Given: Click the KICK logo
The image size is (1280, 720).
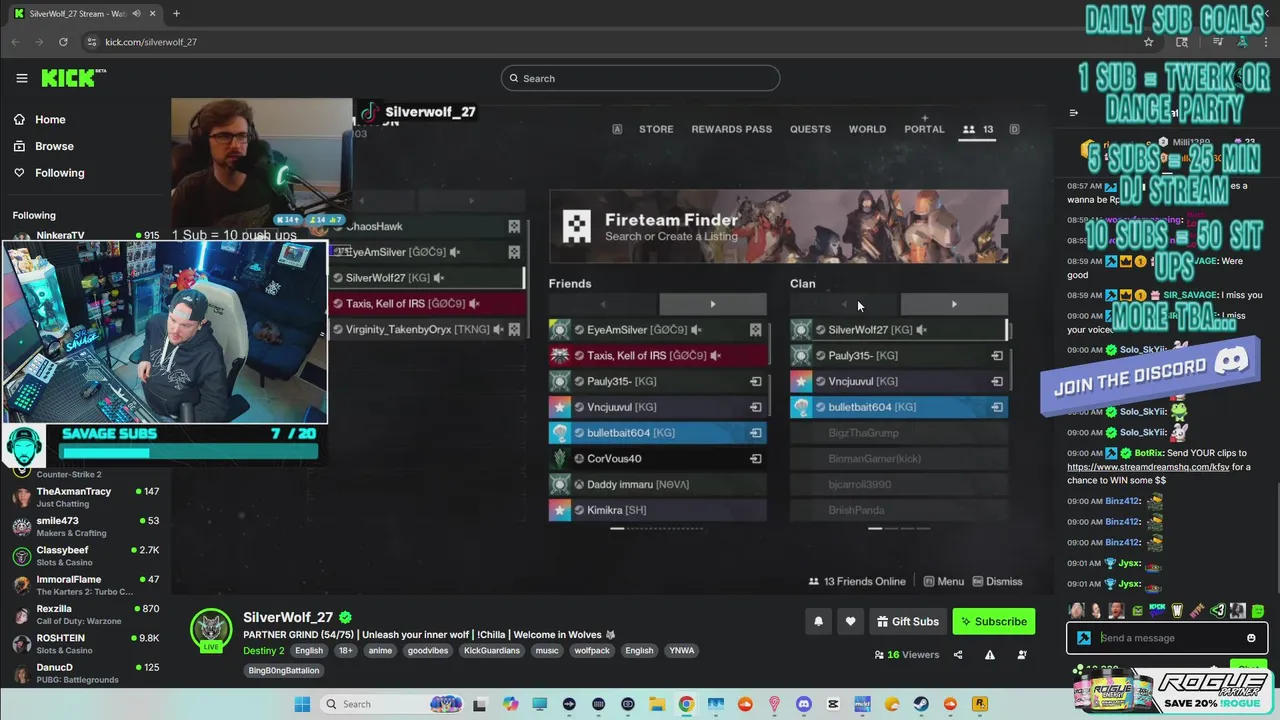Looking at the screenshot, I should pos(73,78).
